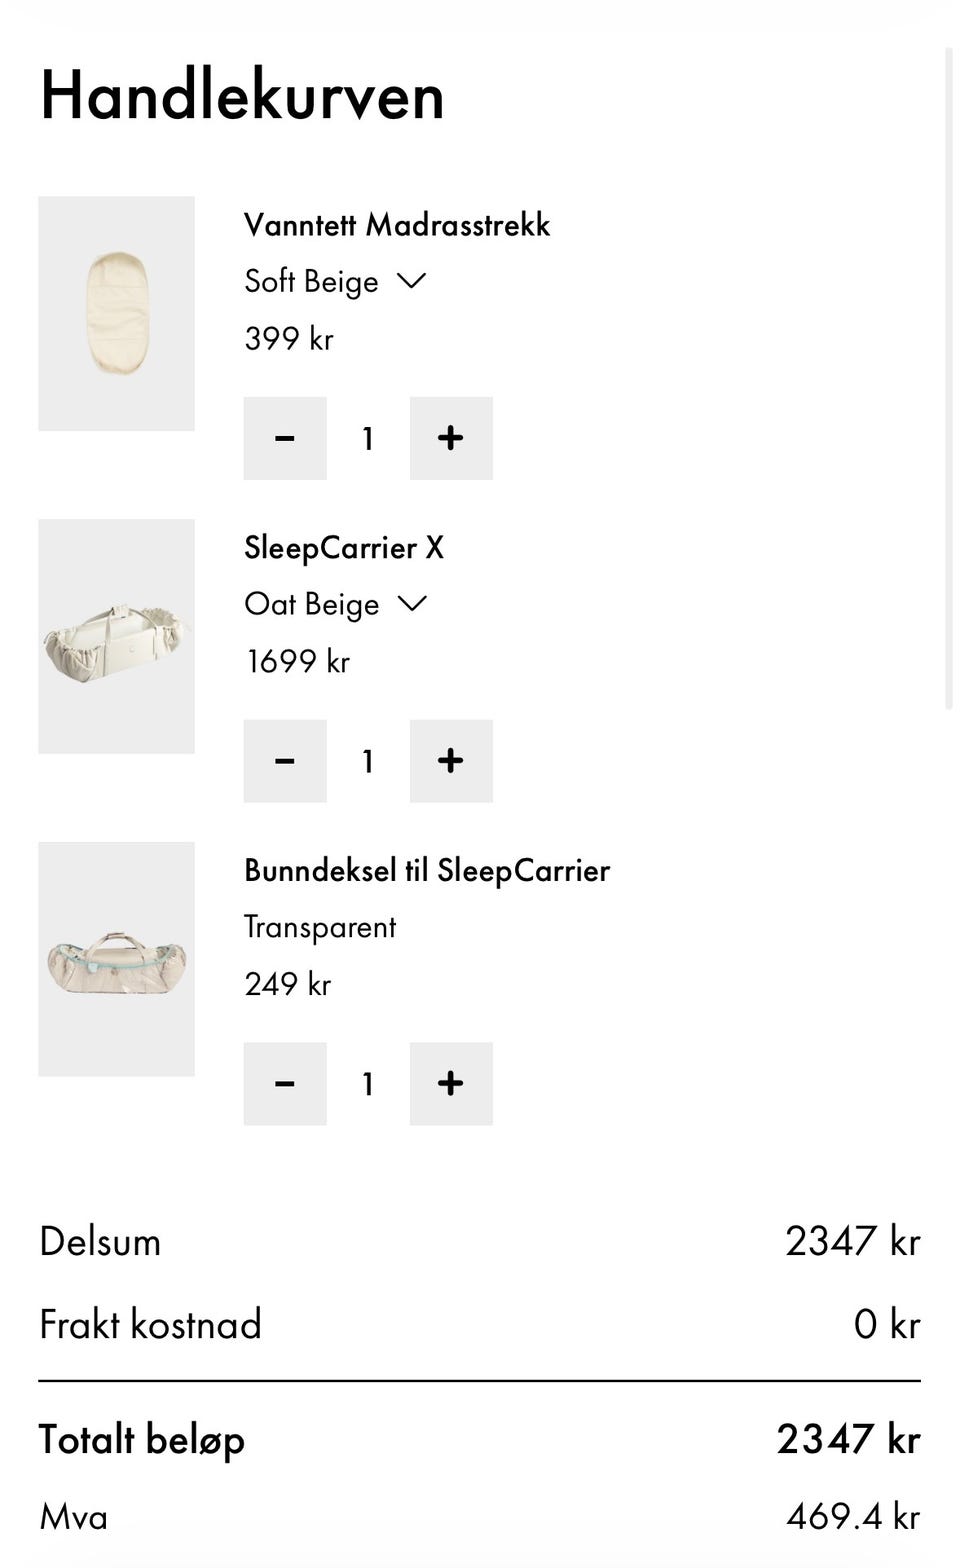This screenshot has height=1568, width=960.
Task: Decrease Vanntett Madrasstrekk quantity with minus
Action: 285,438
